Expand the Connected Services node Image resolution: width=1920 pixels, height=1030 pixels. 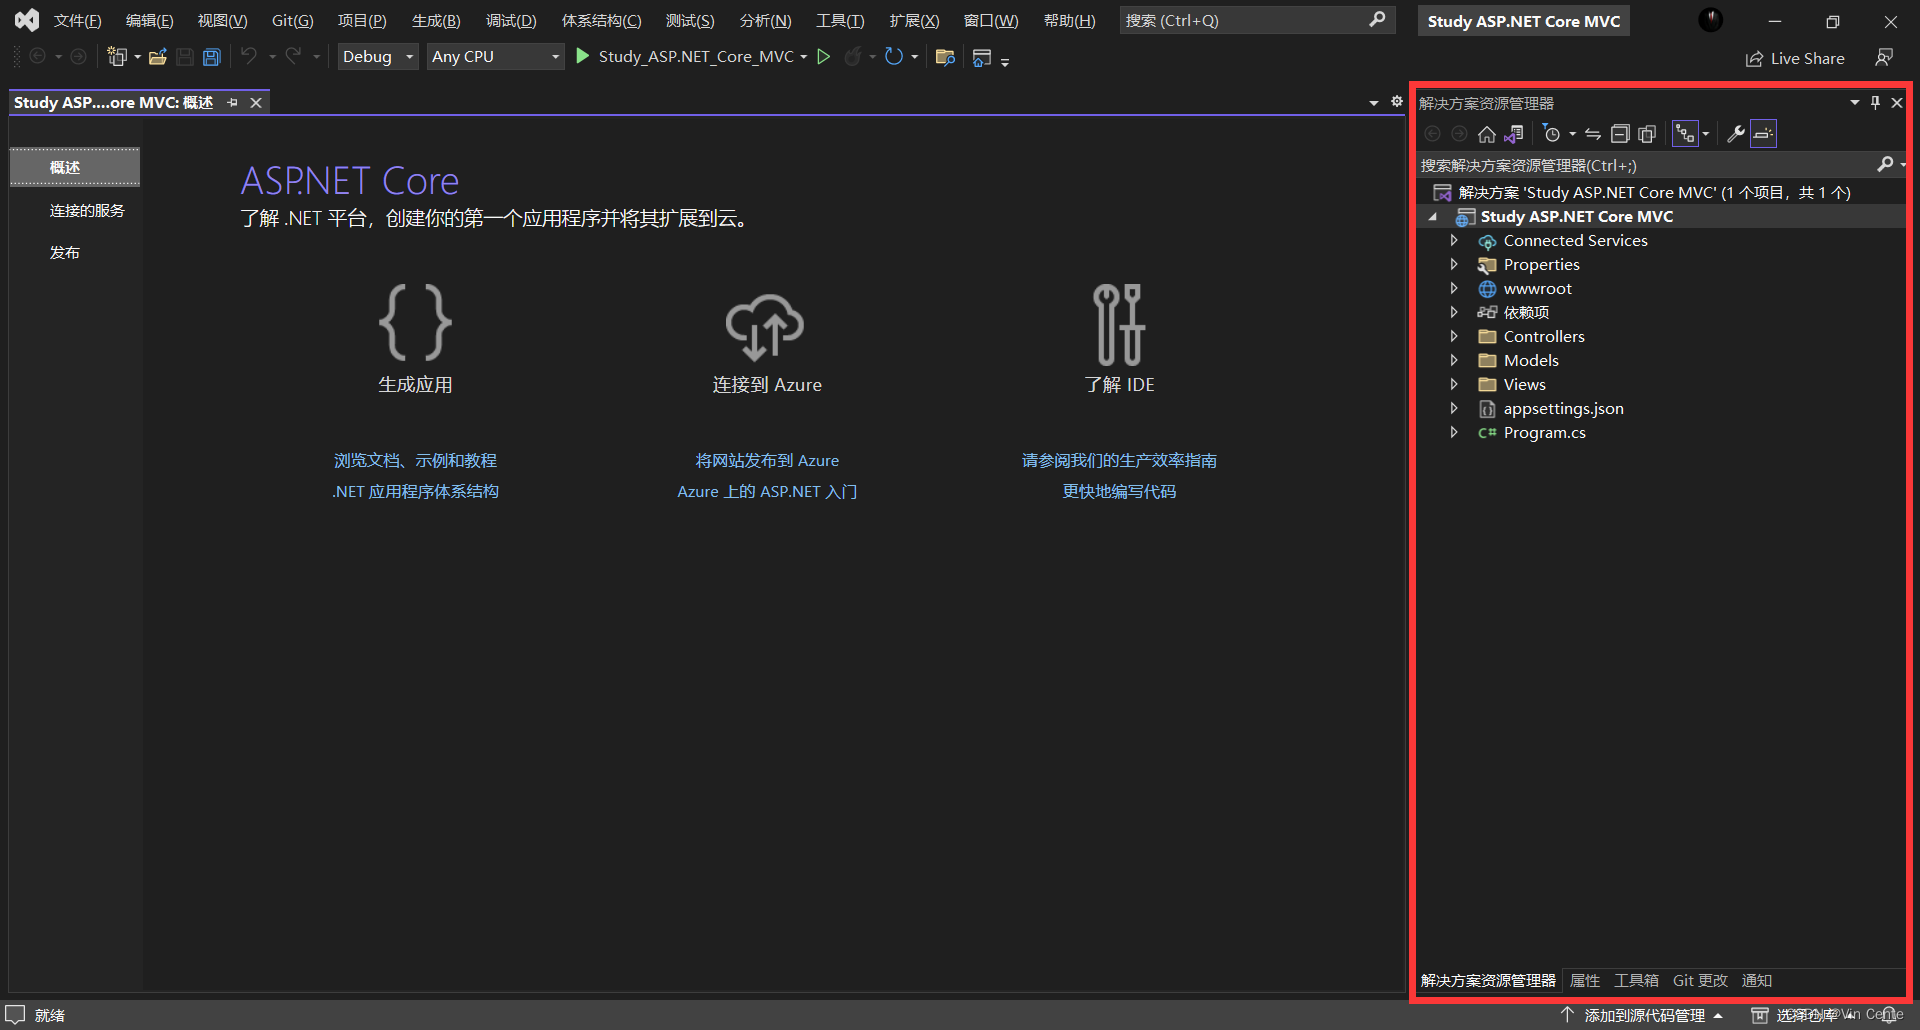[1454, 241]
